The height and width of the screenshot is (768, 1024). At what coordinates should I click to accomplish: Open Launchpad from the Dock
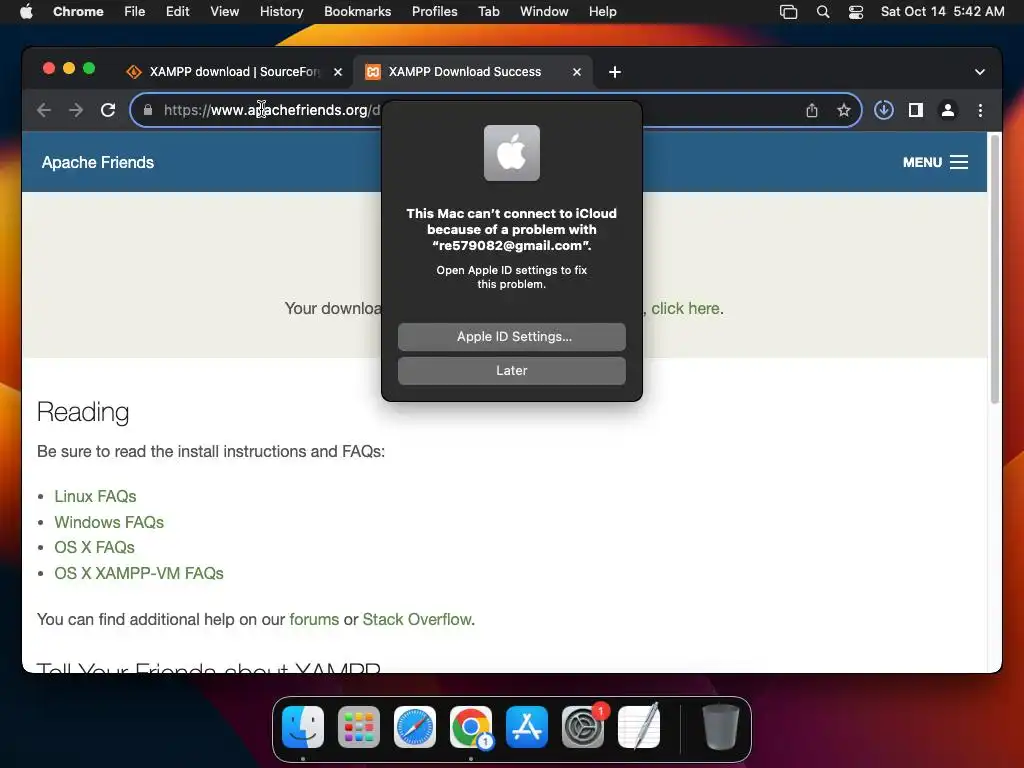[x=359, y=727]
